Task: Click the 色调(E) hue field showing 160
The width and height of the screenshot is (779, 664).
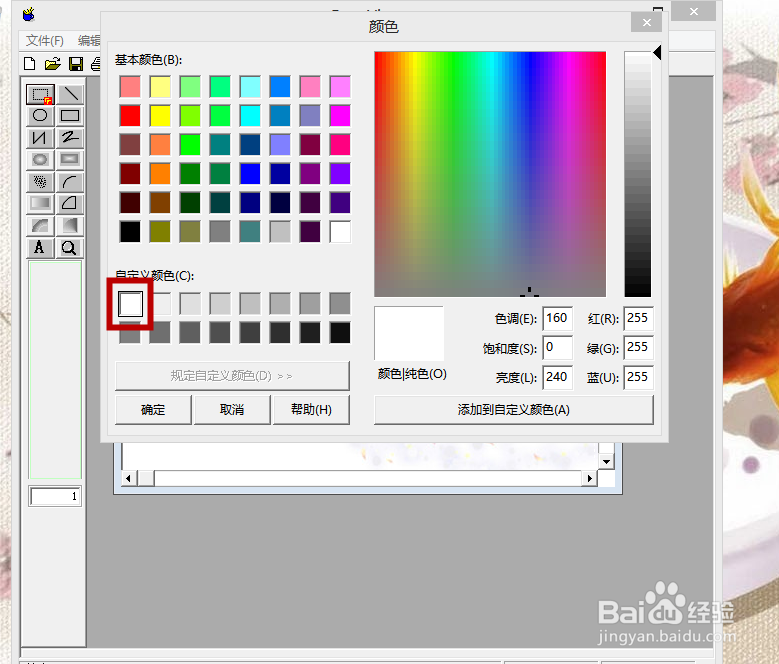Action: pyautogui.click(x=558, y=318)
